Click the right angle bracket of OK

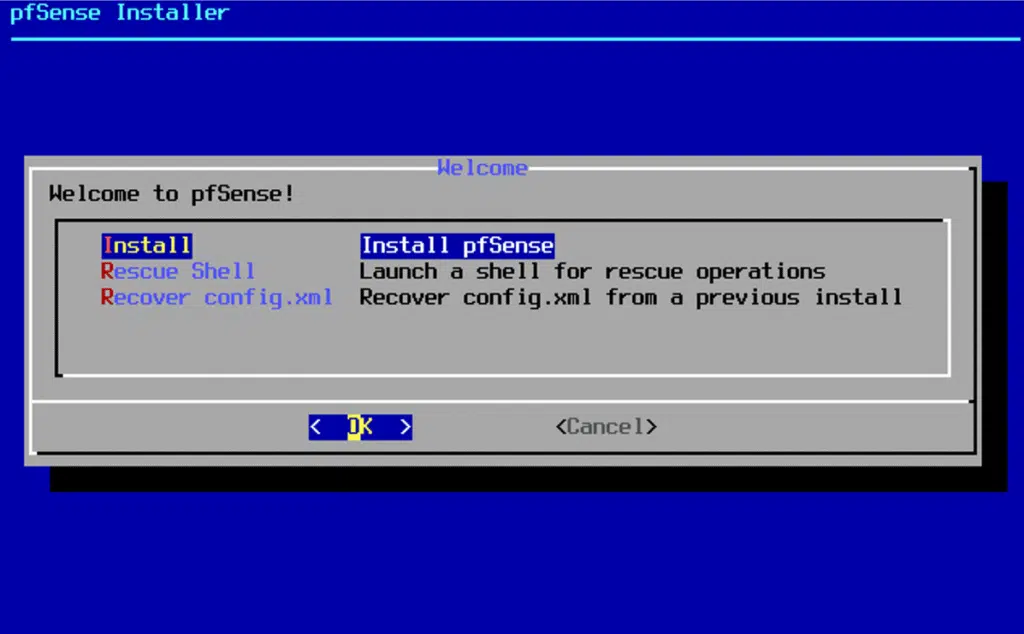pos(406,427)
